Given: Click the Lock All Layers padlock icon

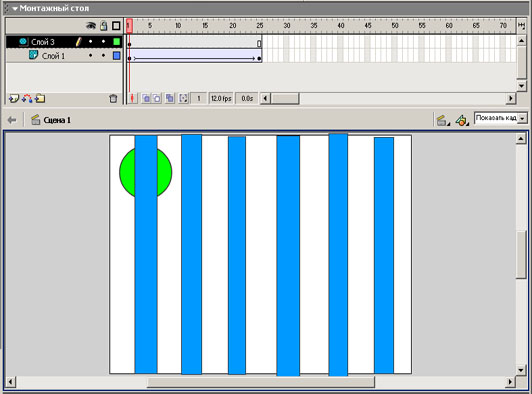Looking at the screenshot, I should point(104,26).
